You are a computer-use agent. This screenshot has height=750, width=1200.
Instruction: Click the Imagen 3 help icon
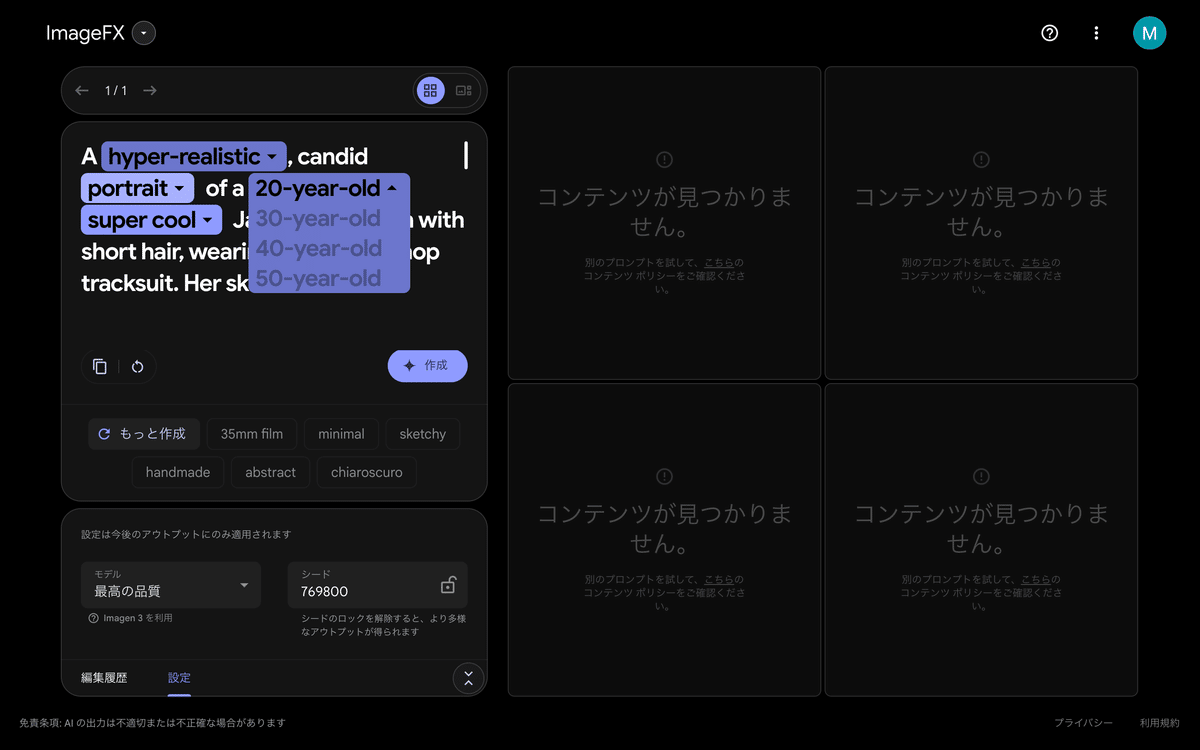coord(94,618)
